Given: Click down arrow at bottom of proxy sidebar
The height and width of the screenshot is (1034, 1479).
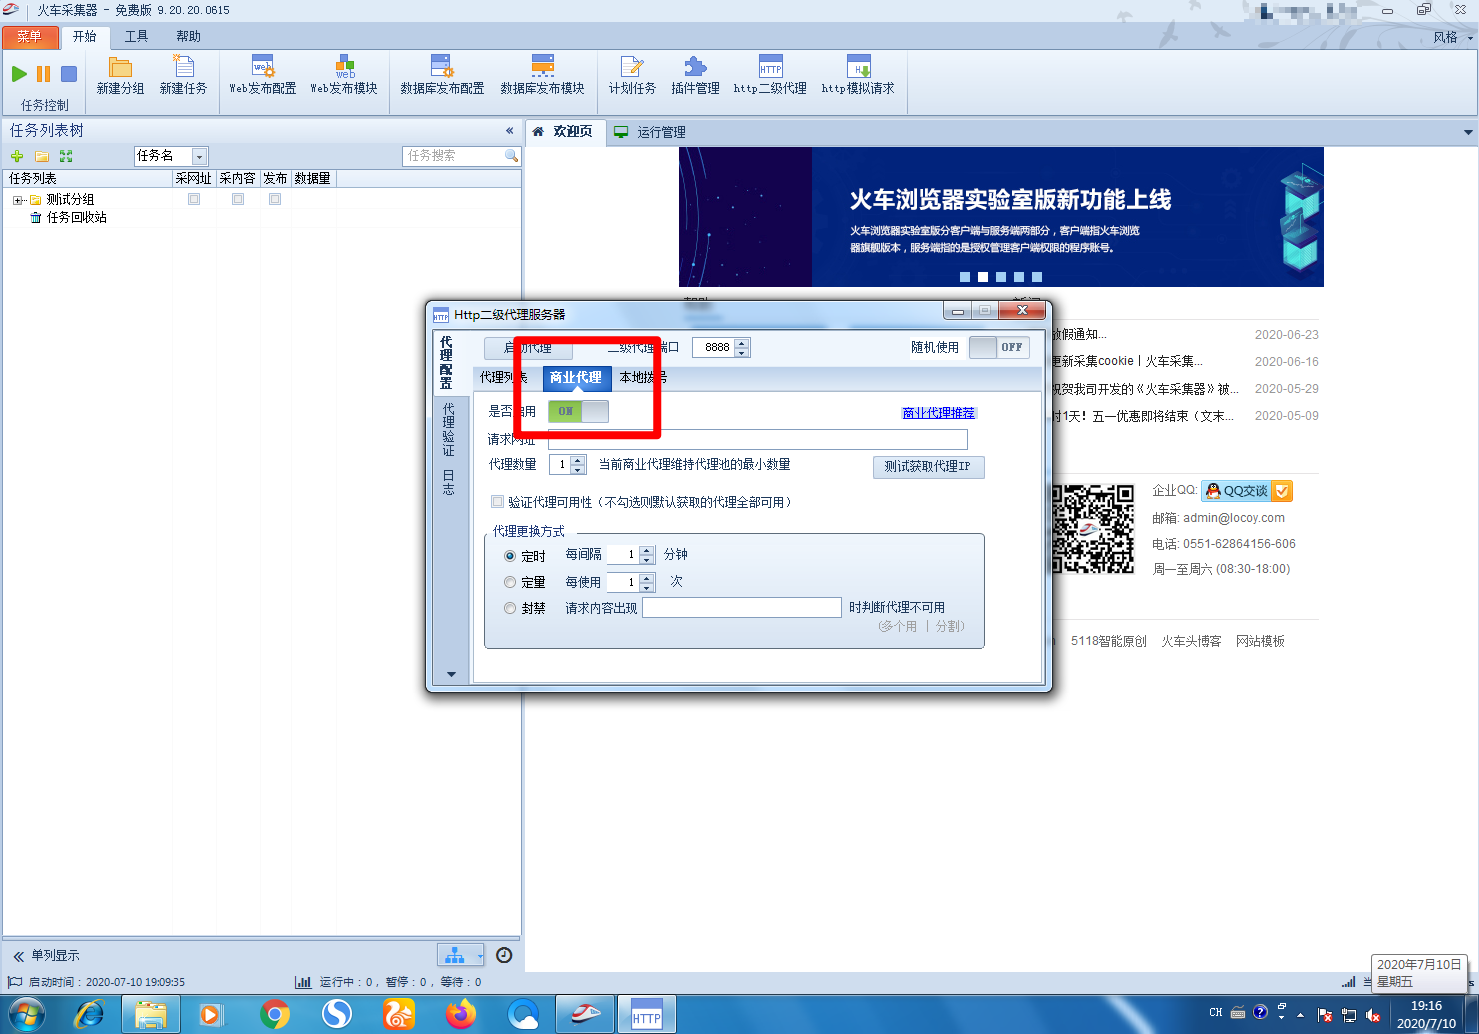Looking at the screenshot, I should click(451, 674).
